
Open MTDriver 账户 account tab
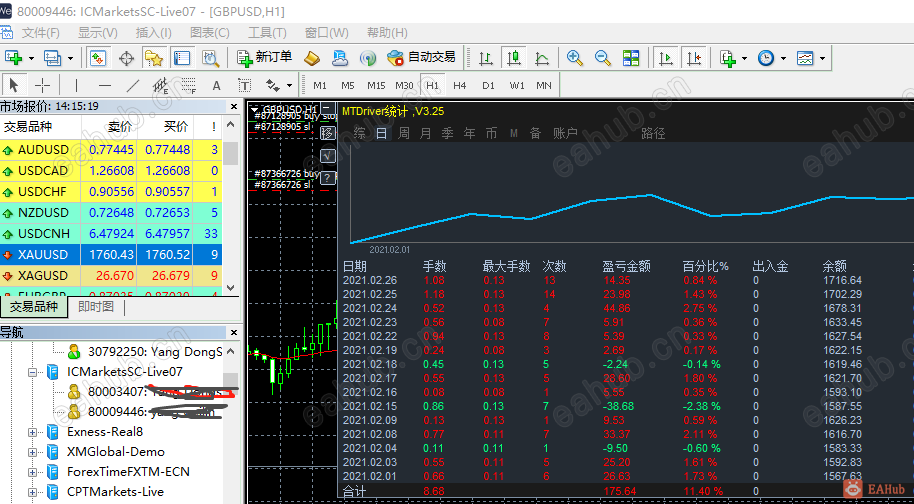[x=565, y=133]
